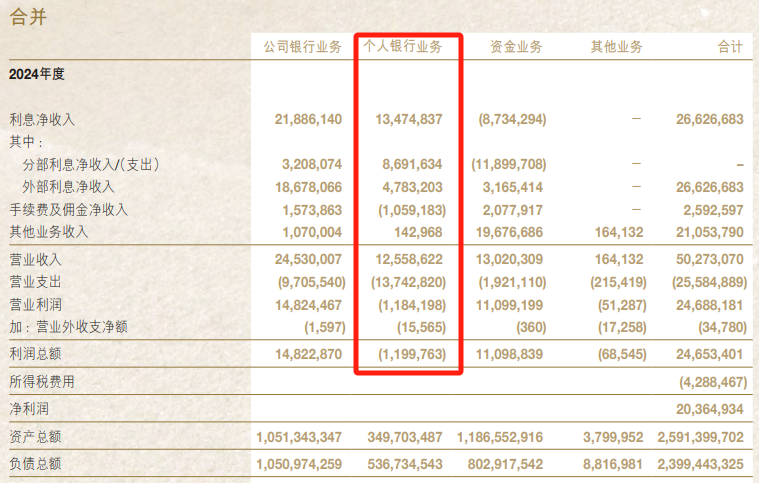Click the value 24,530,007

pyautogui.click(x=308, y=259)
